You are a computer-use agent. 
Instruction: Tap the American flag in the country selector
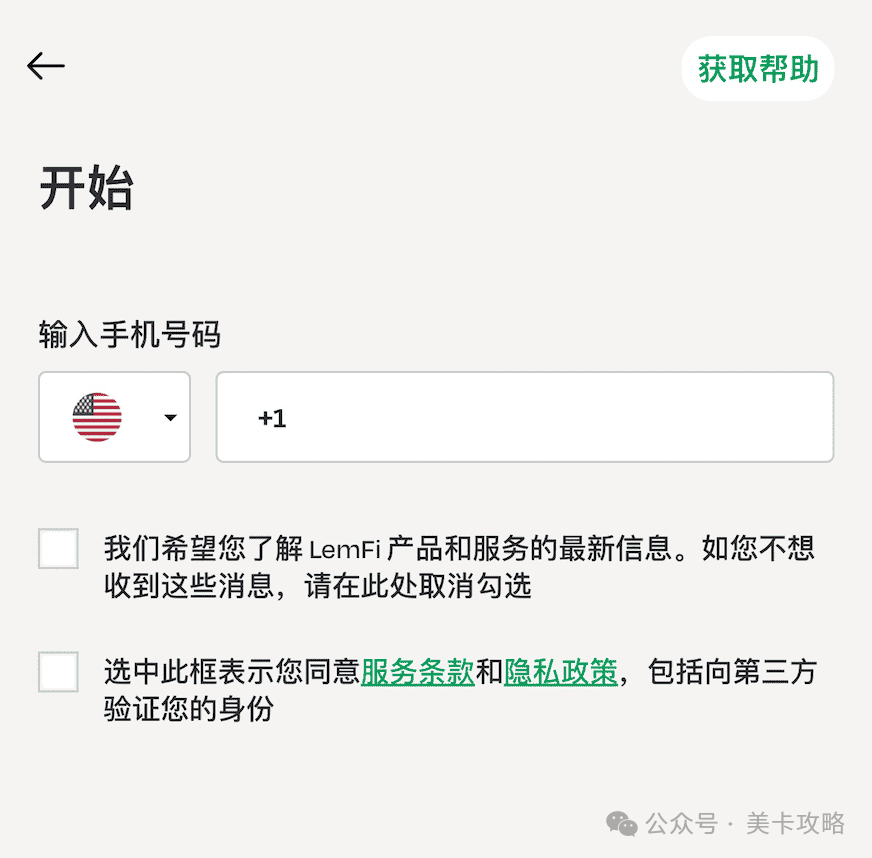97,416
